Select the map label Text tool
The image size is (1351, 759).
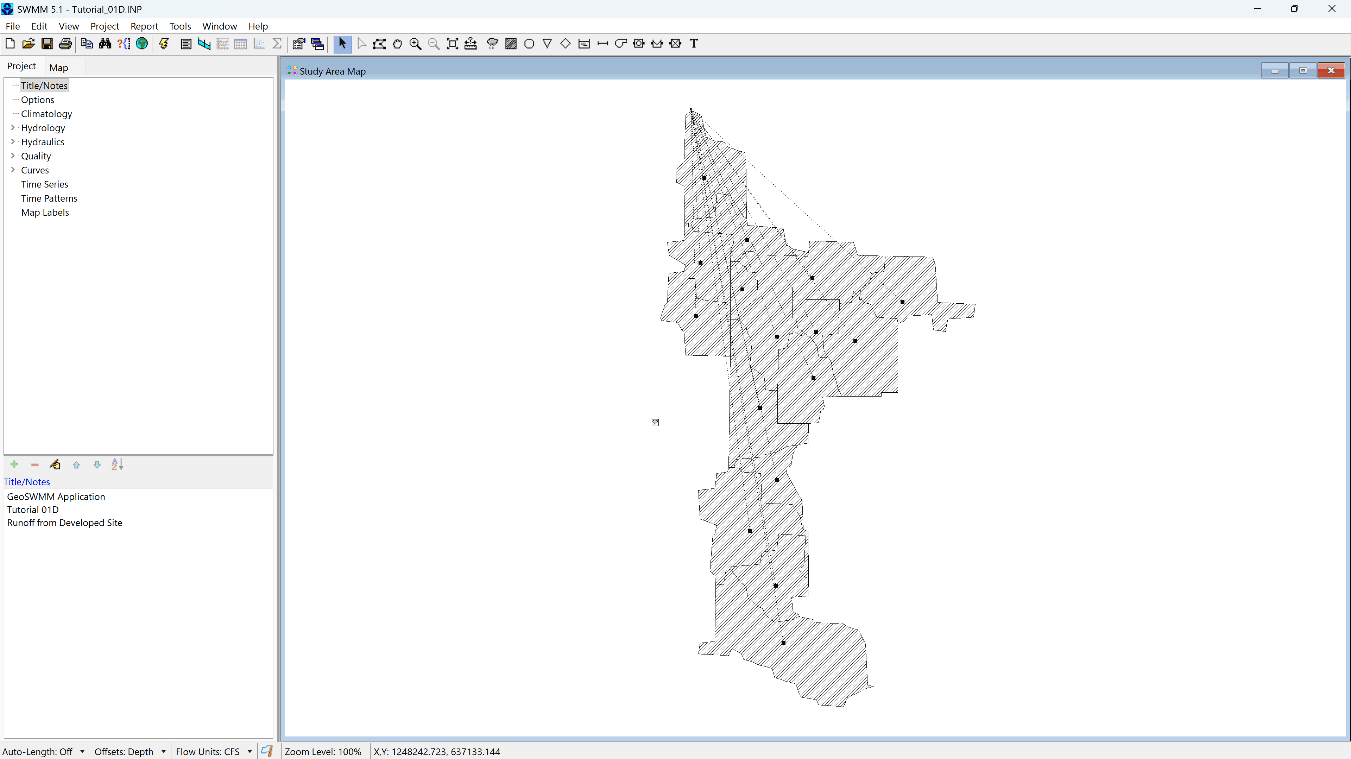[x=693, y=44]
